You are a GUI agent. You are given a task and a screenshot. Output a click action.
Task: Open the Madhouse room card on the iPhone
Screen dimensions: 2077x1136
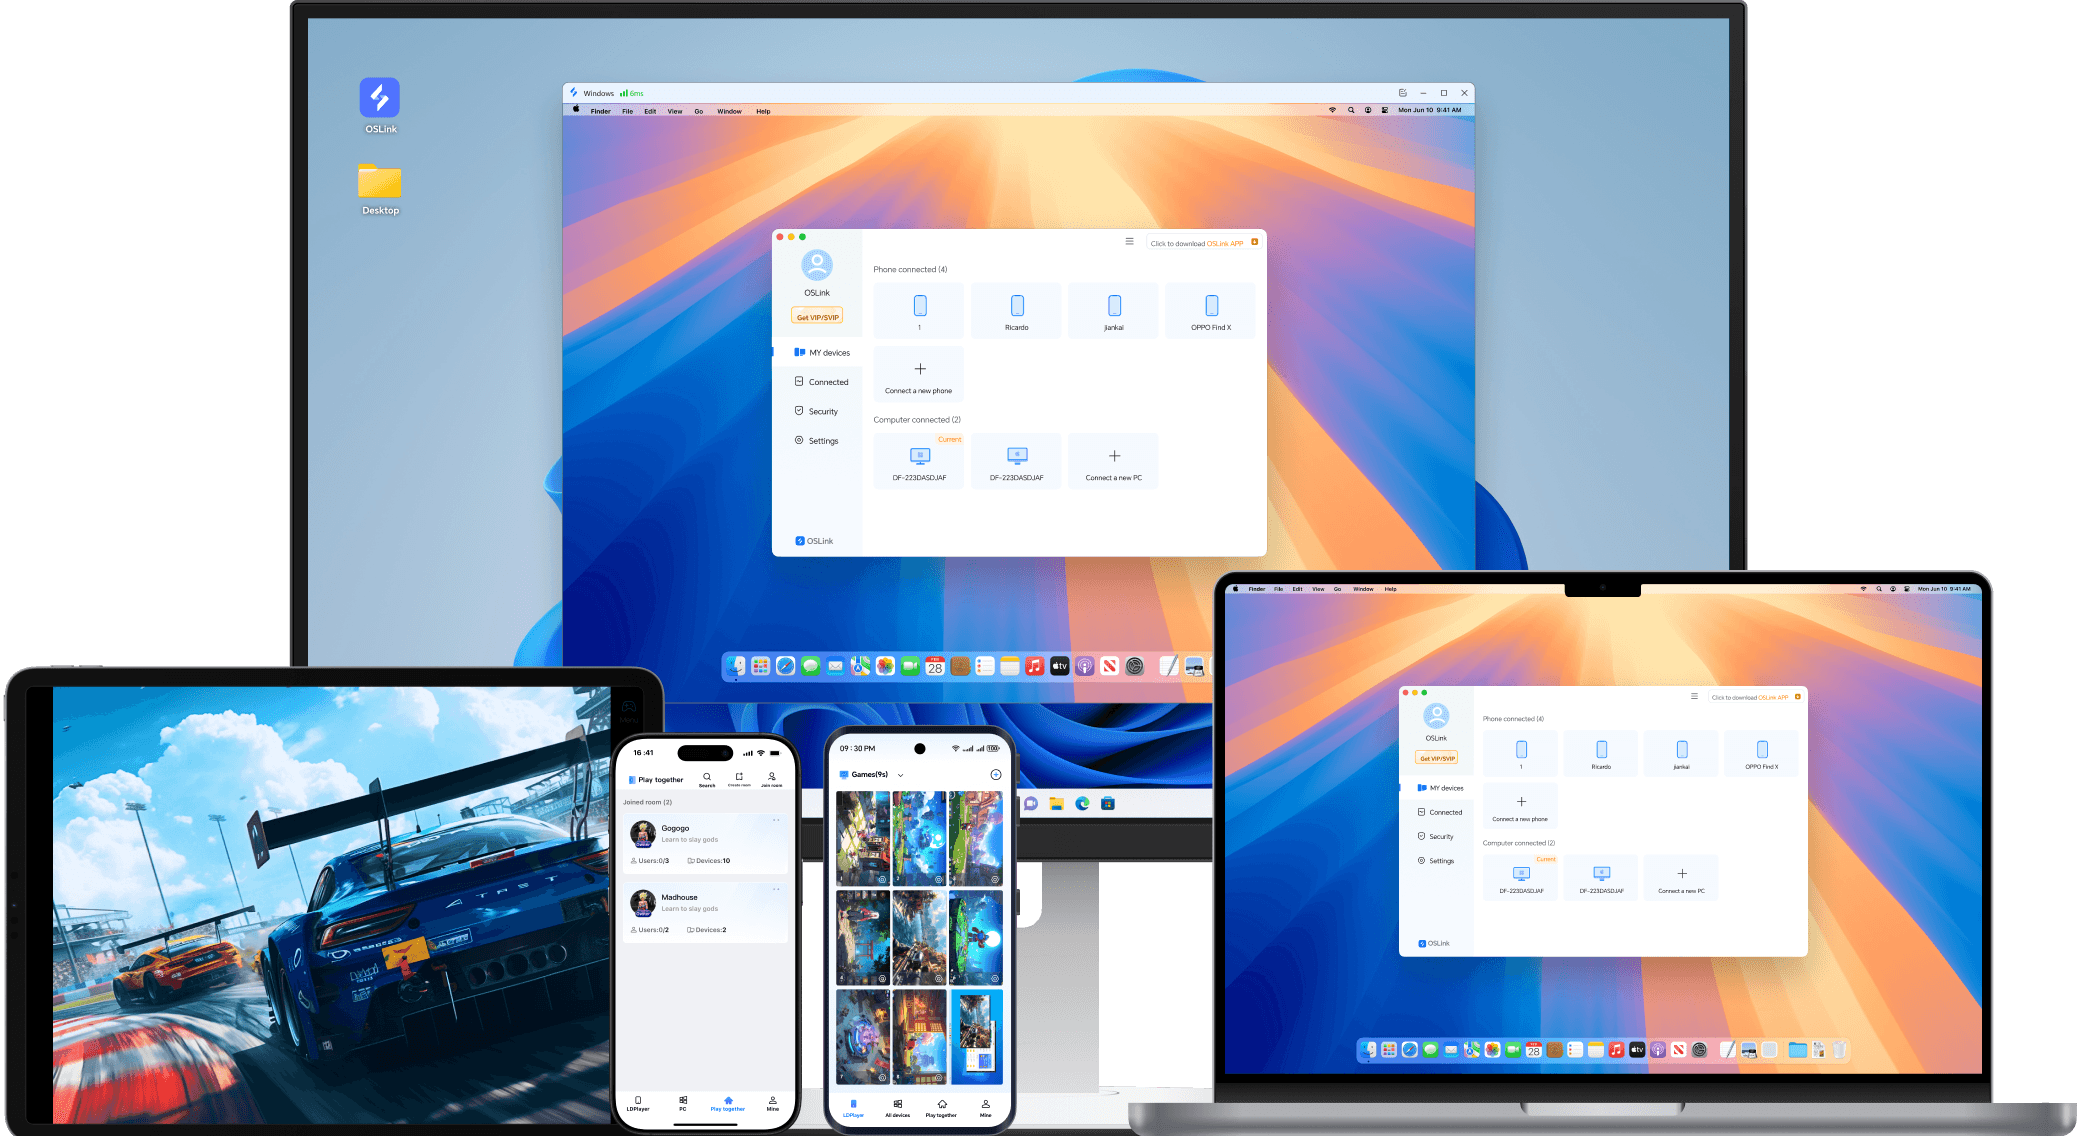(705, 913)
